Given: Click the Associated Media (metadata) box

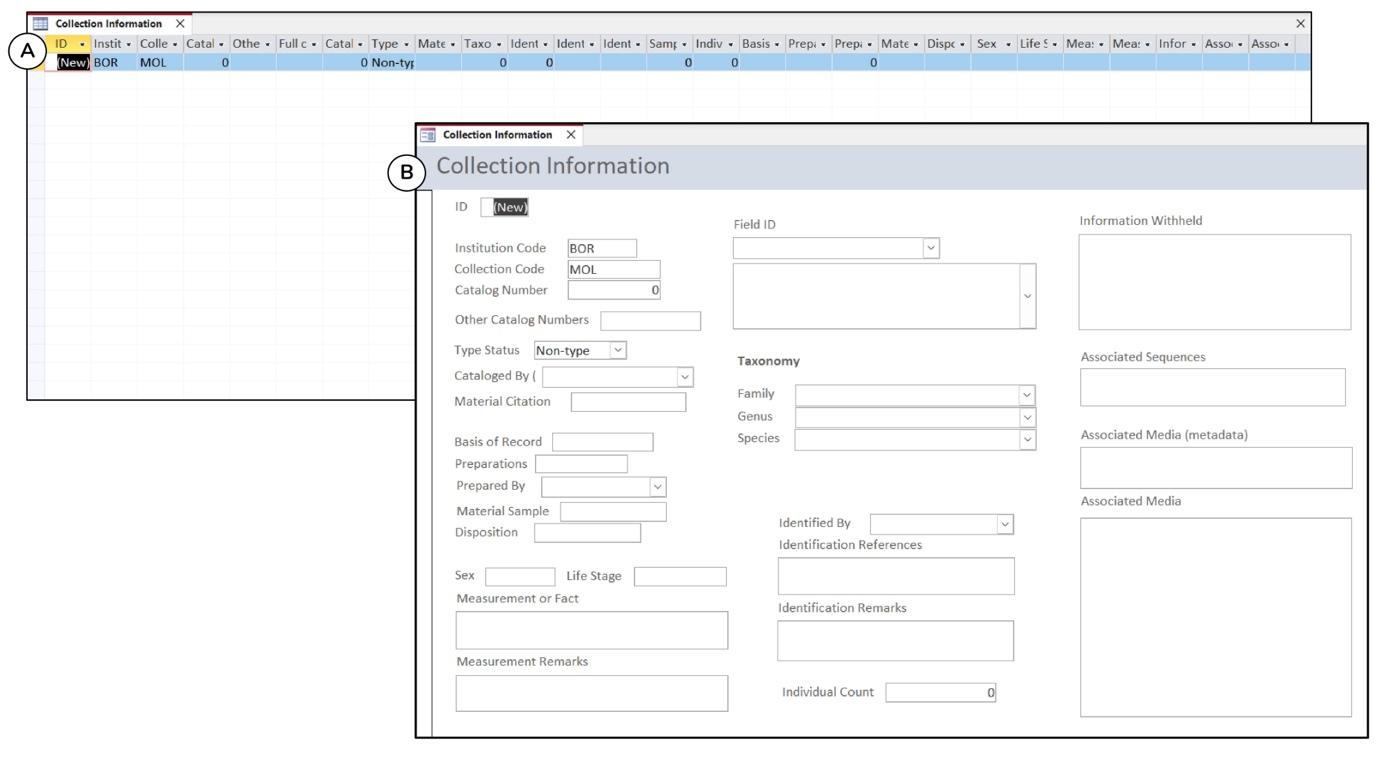Looking at the screenshot, I should click(x=1216, y=467).
